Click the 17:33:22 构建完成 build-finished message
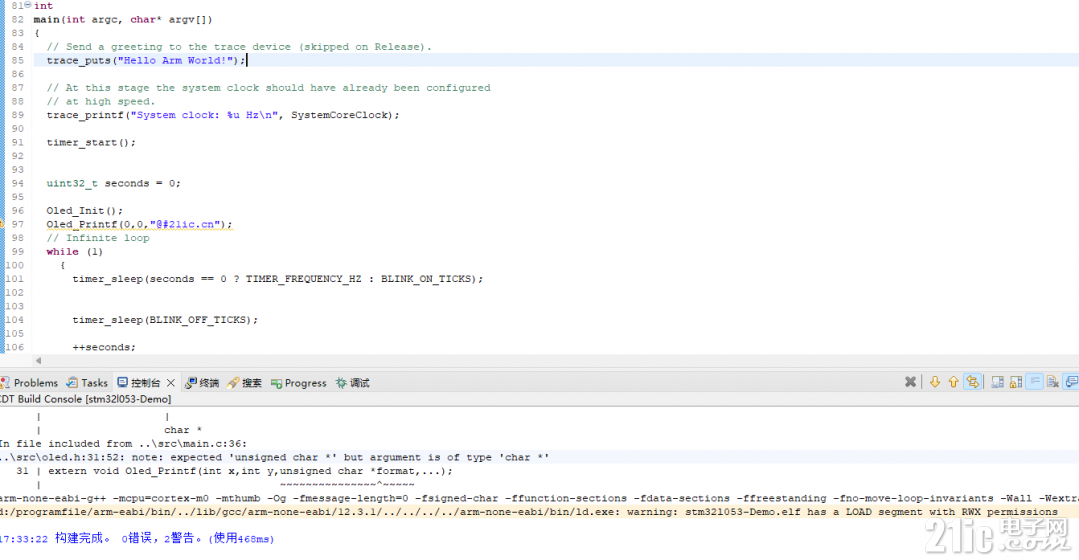 coord(137,539)
